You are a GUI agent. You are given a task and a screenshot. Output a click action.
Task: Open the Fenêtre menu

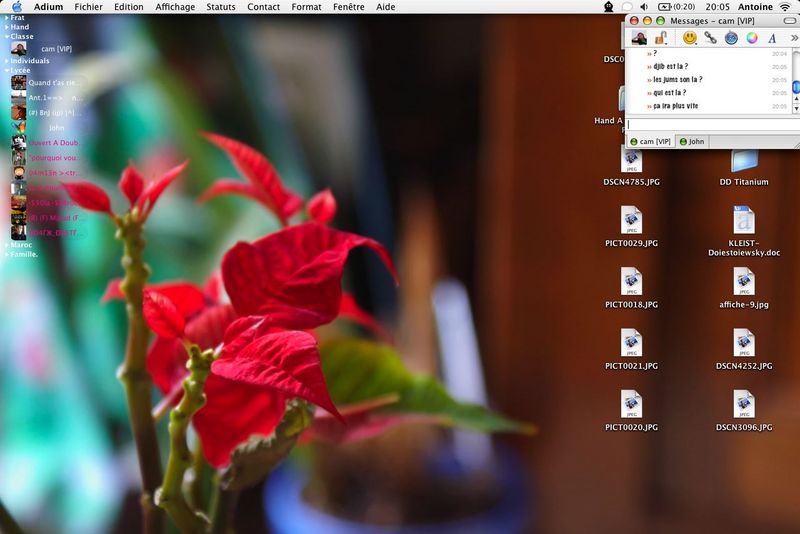pyautogui.click(x=349, y=7)
